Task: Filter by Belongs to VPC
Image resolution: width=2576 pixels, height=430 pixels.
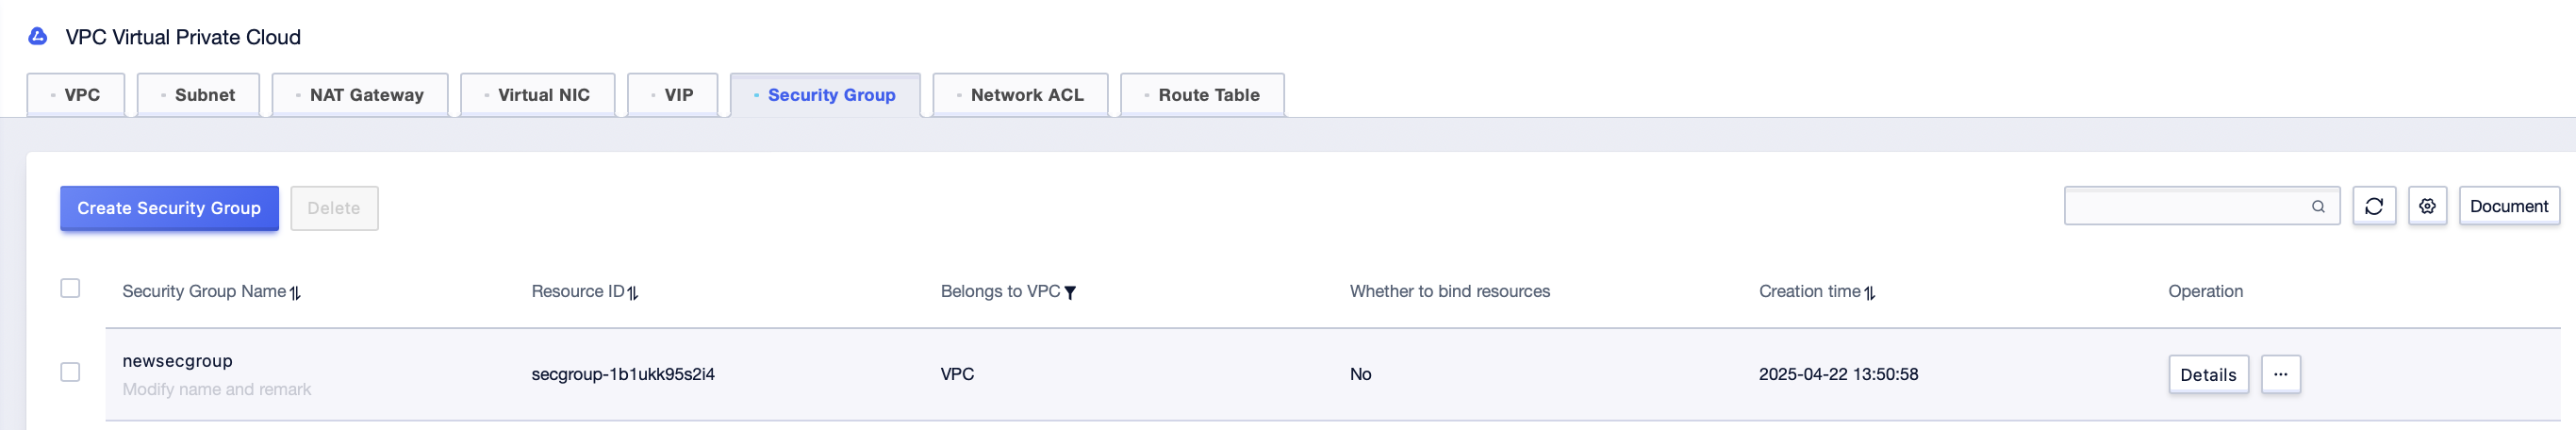Action: pyautogui.click(x=1070, y=293)
